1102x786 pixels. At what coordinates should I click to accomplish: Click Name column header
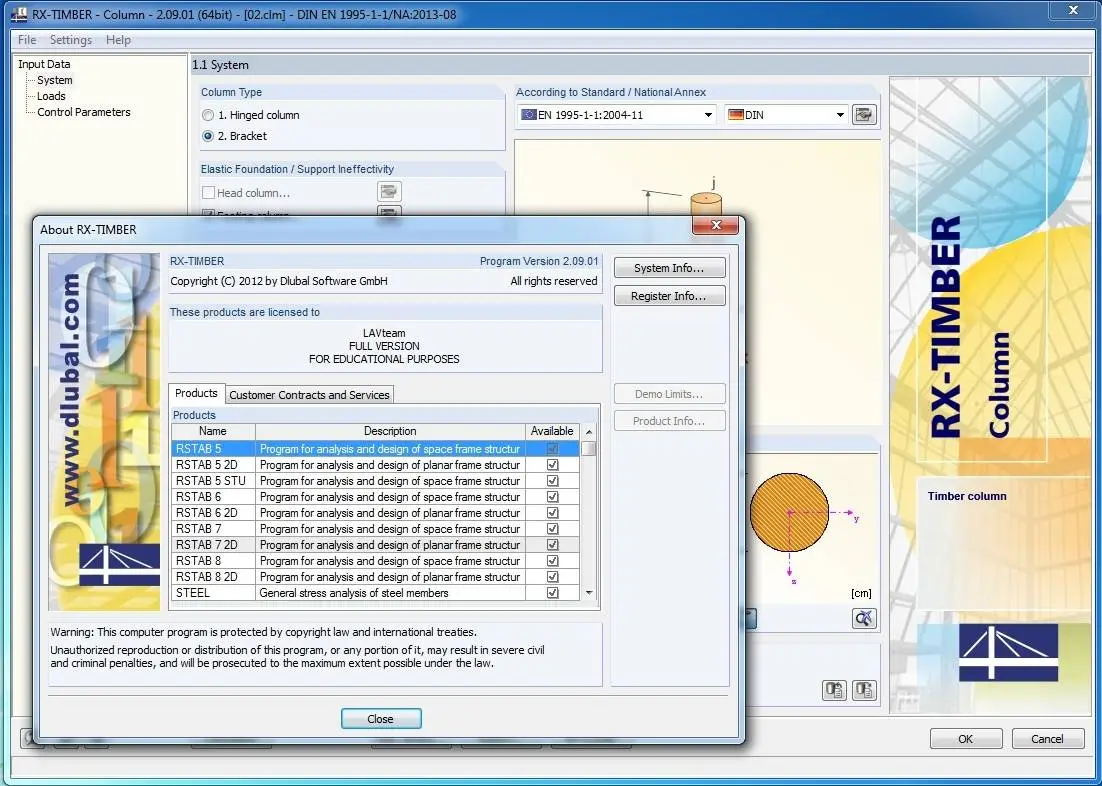213,431
